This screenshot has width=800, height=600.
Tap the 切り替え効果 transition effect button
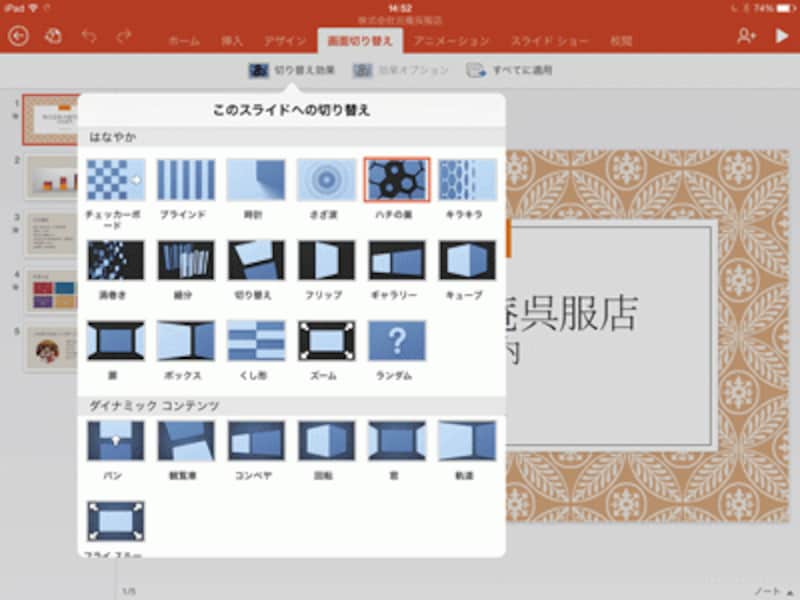(292, 70)
